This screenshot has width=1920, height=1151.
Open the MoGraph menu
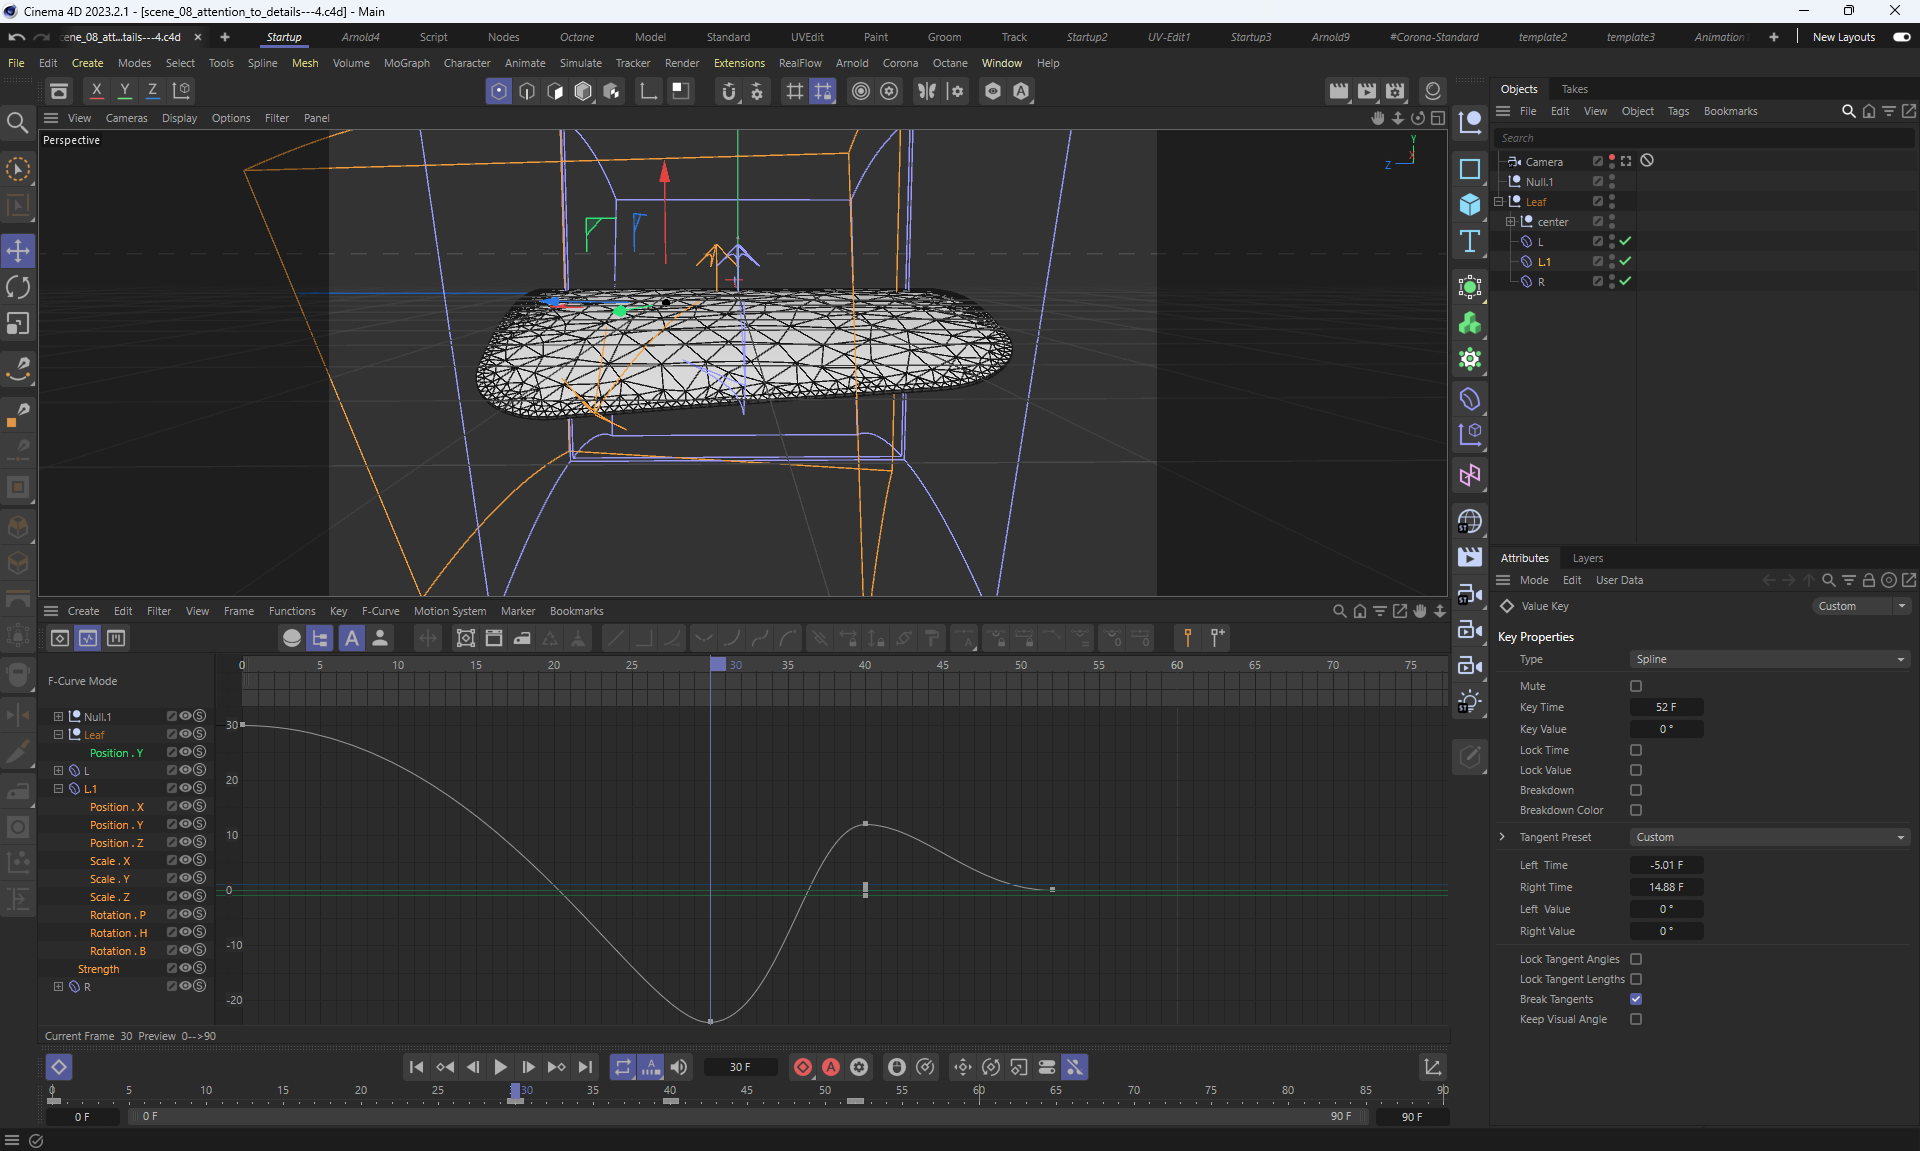click(406, 63)
